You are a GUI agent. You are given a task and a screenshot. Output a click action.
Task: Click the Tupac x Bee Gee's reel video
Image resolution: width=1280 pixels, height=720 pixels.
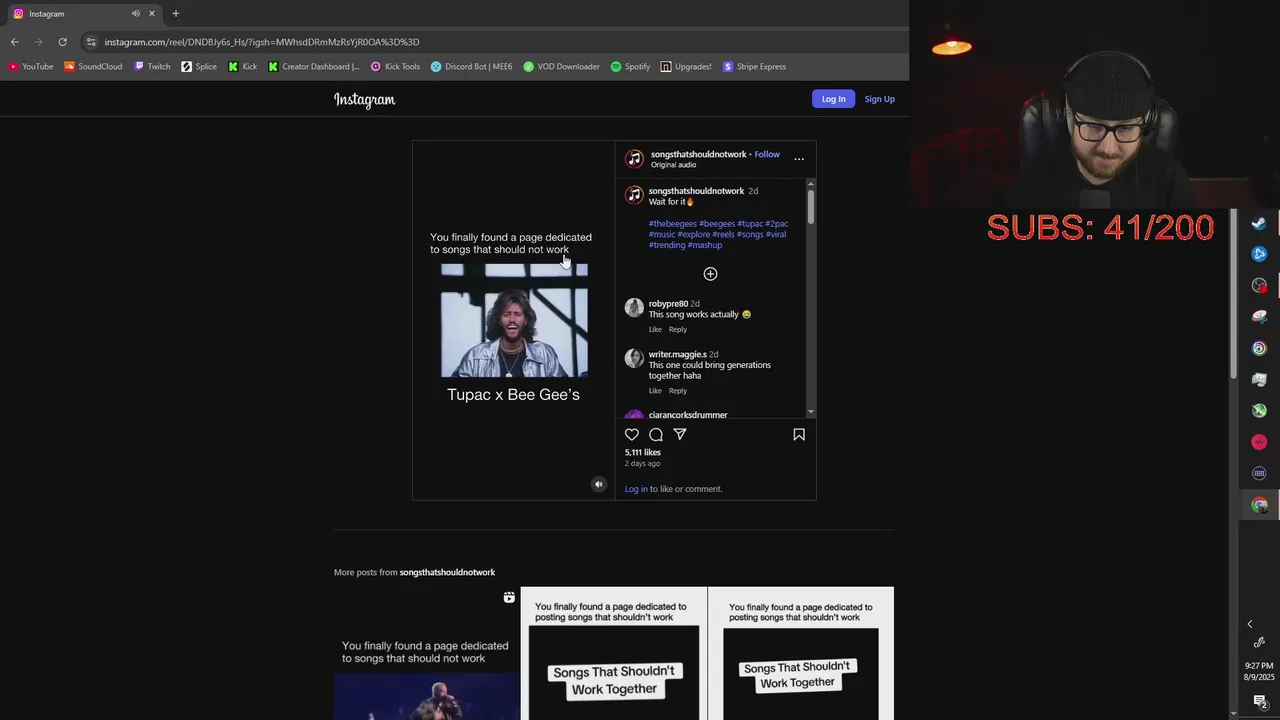514,320
